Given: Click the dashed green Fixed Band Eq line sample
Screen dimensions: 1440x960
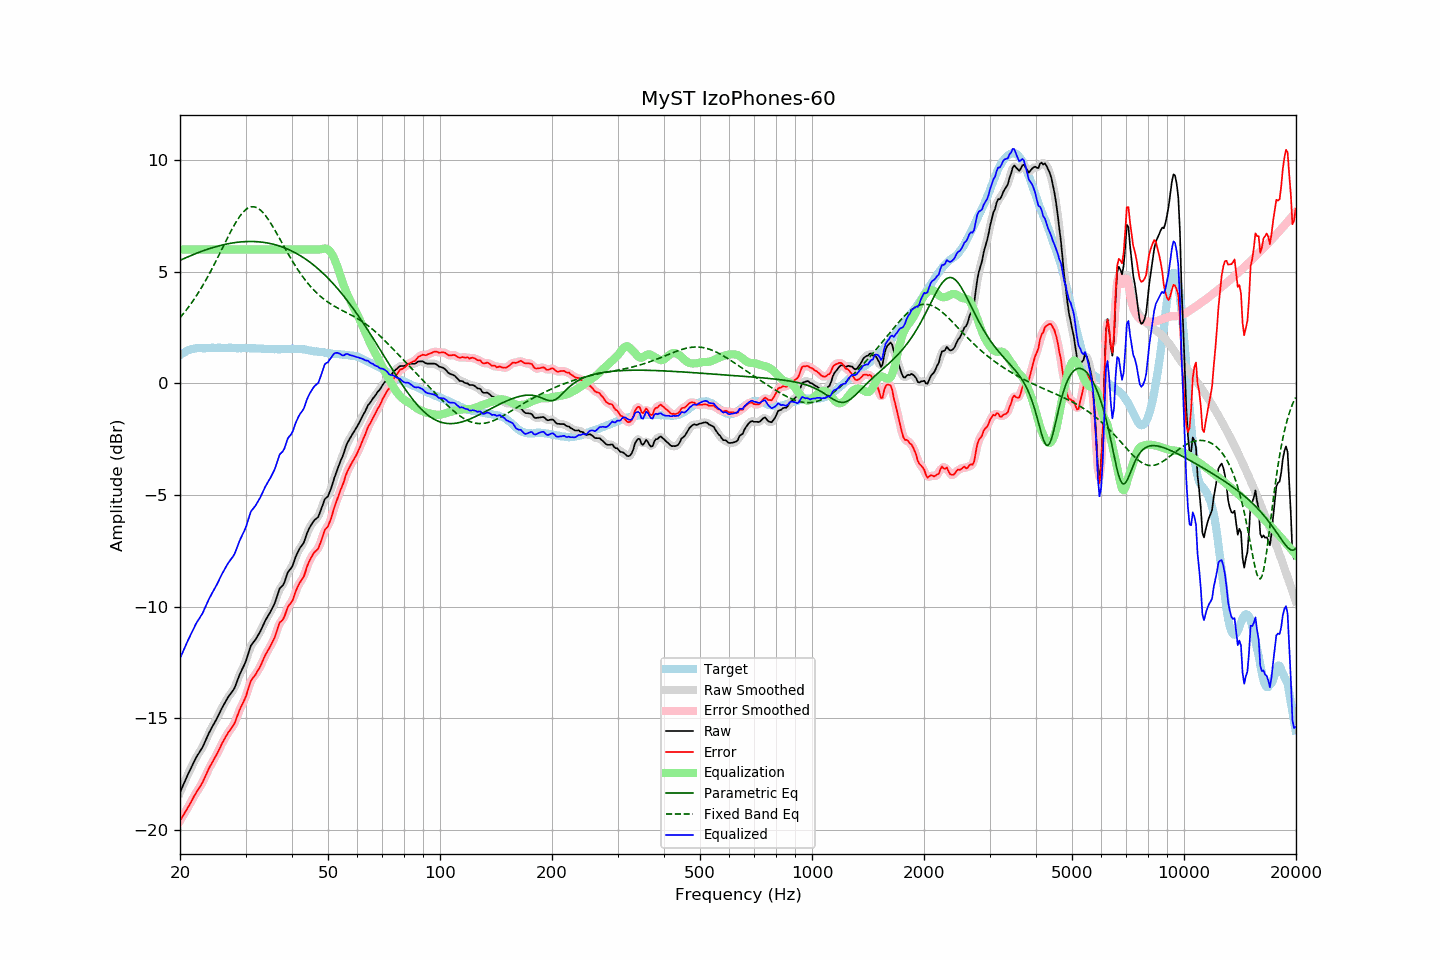Looking at the screenshot, I should pos(679,814).
